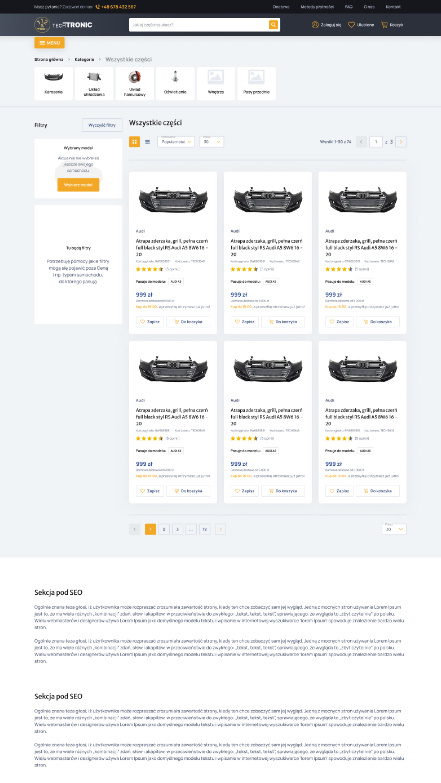Focus the part search input field
Image resolution: width=441 pixels, height=783 pixels.
point(199,24)
